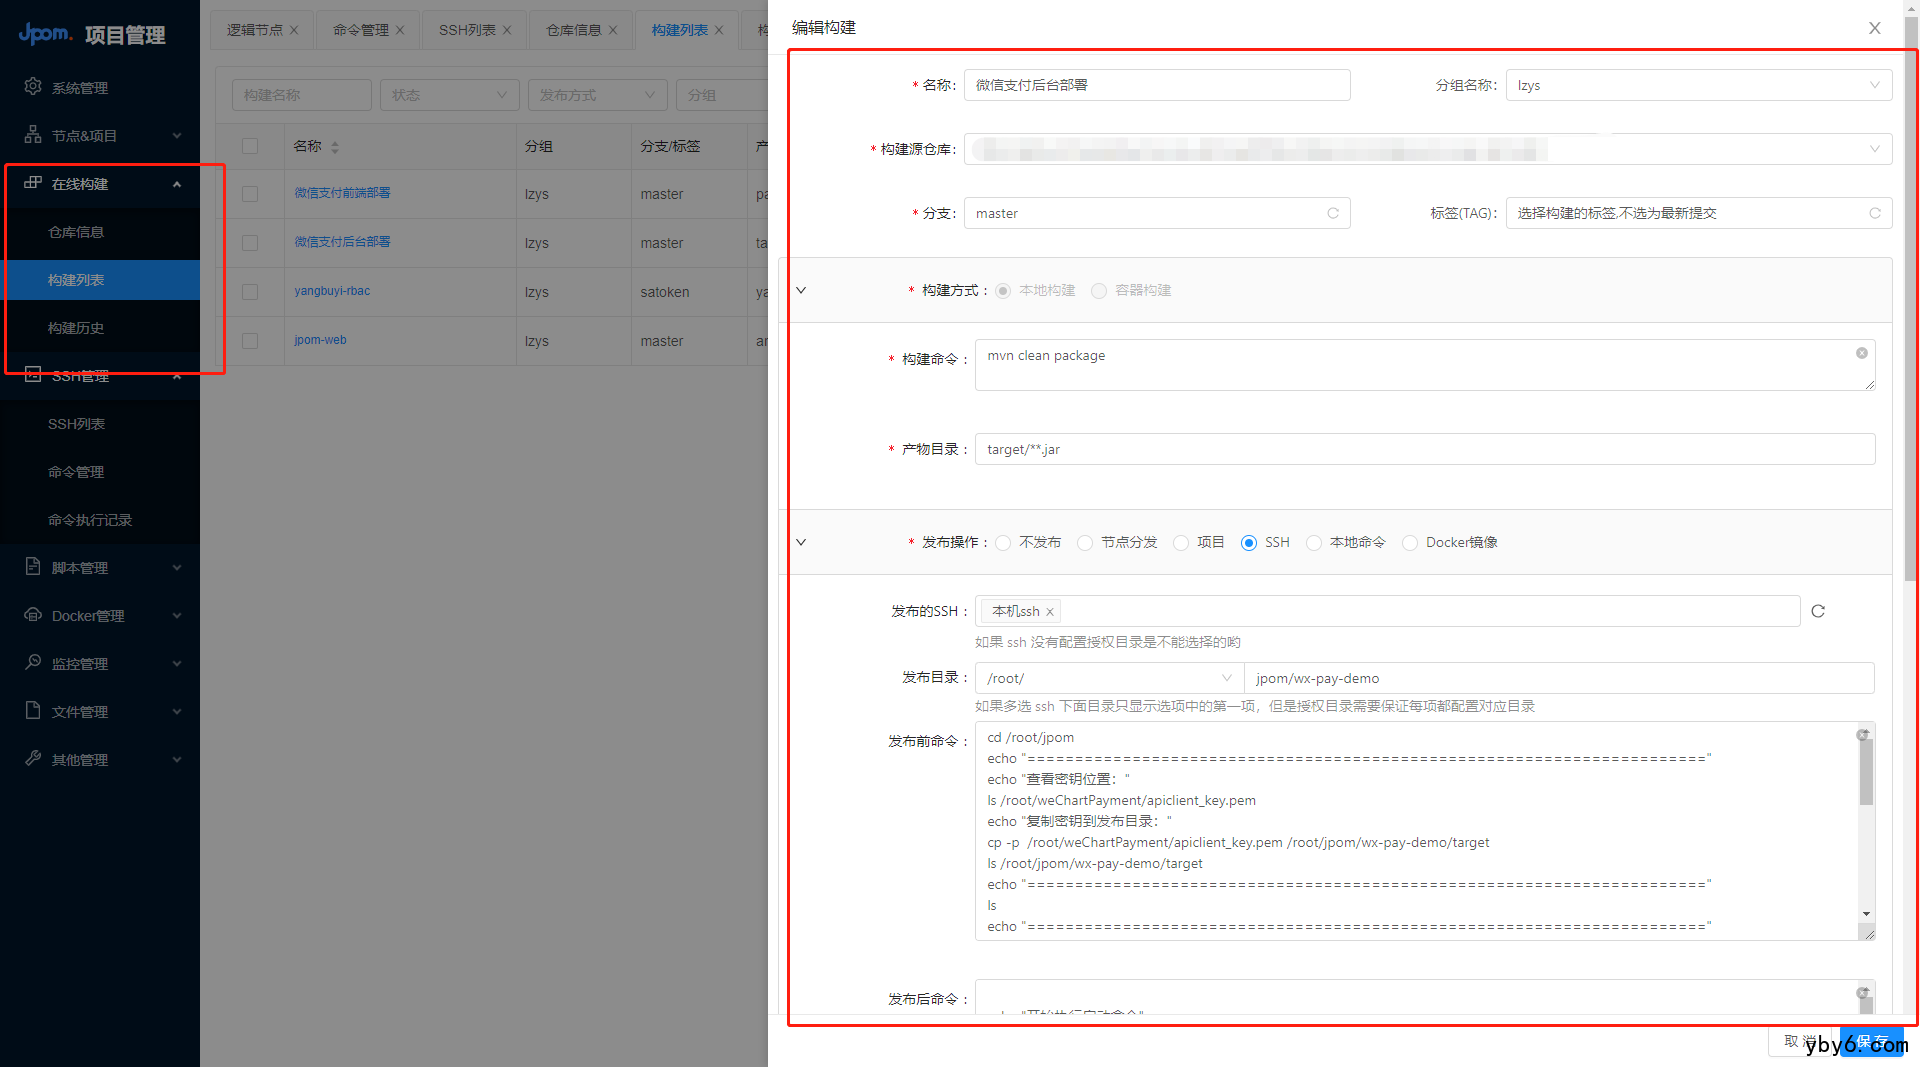
Task: Click the Docker管理 sidebar icon
Action: coord(33,615)
